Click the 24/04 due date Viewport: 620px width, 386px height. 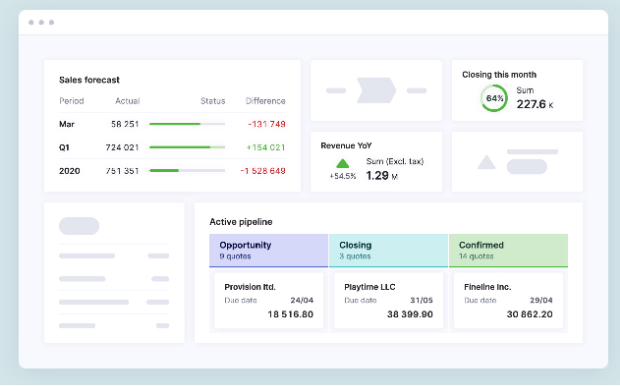pyautogui.click(x=302, y=300)
